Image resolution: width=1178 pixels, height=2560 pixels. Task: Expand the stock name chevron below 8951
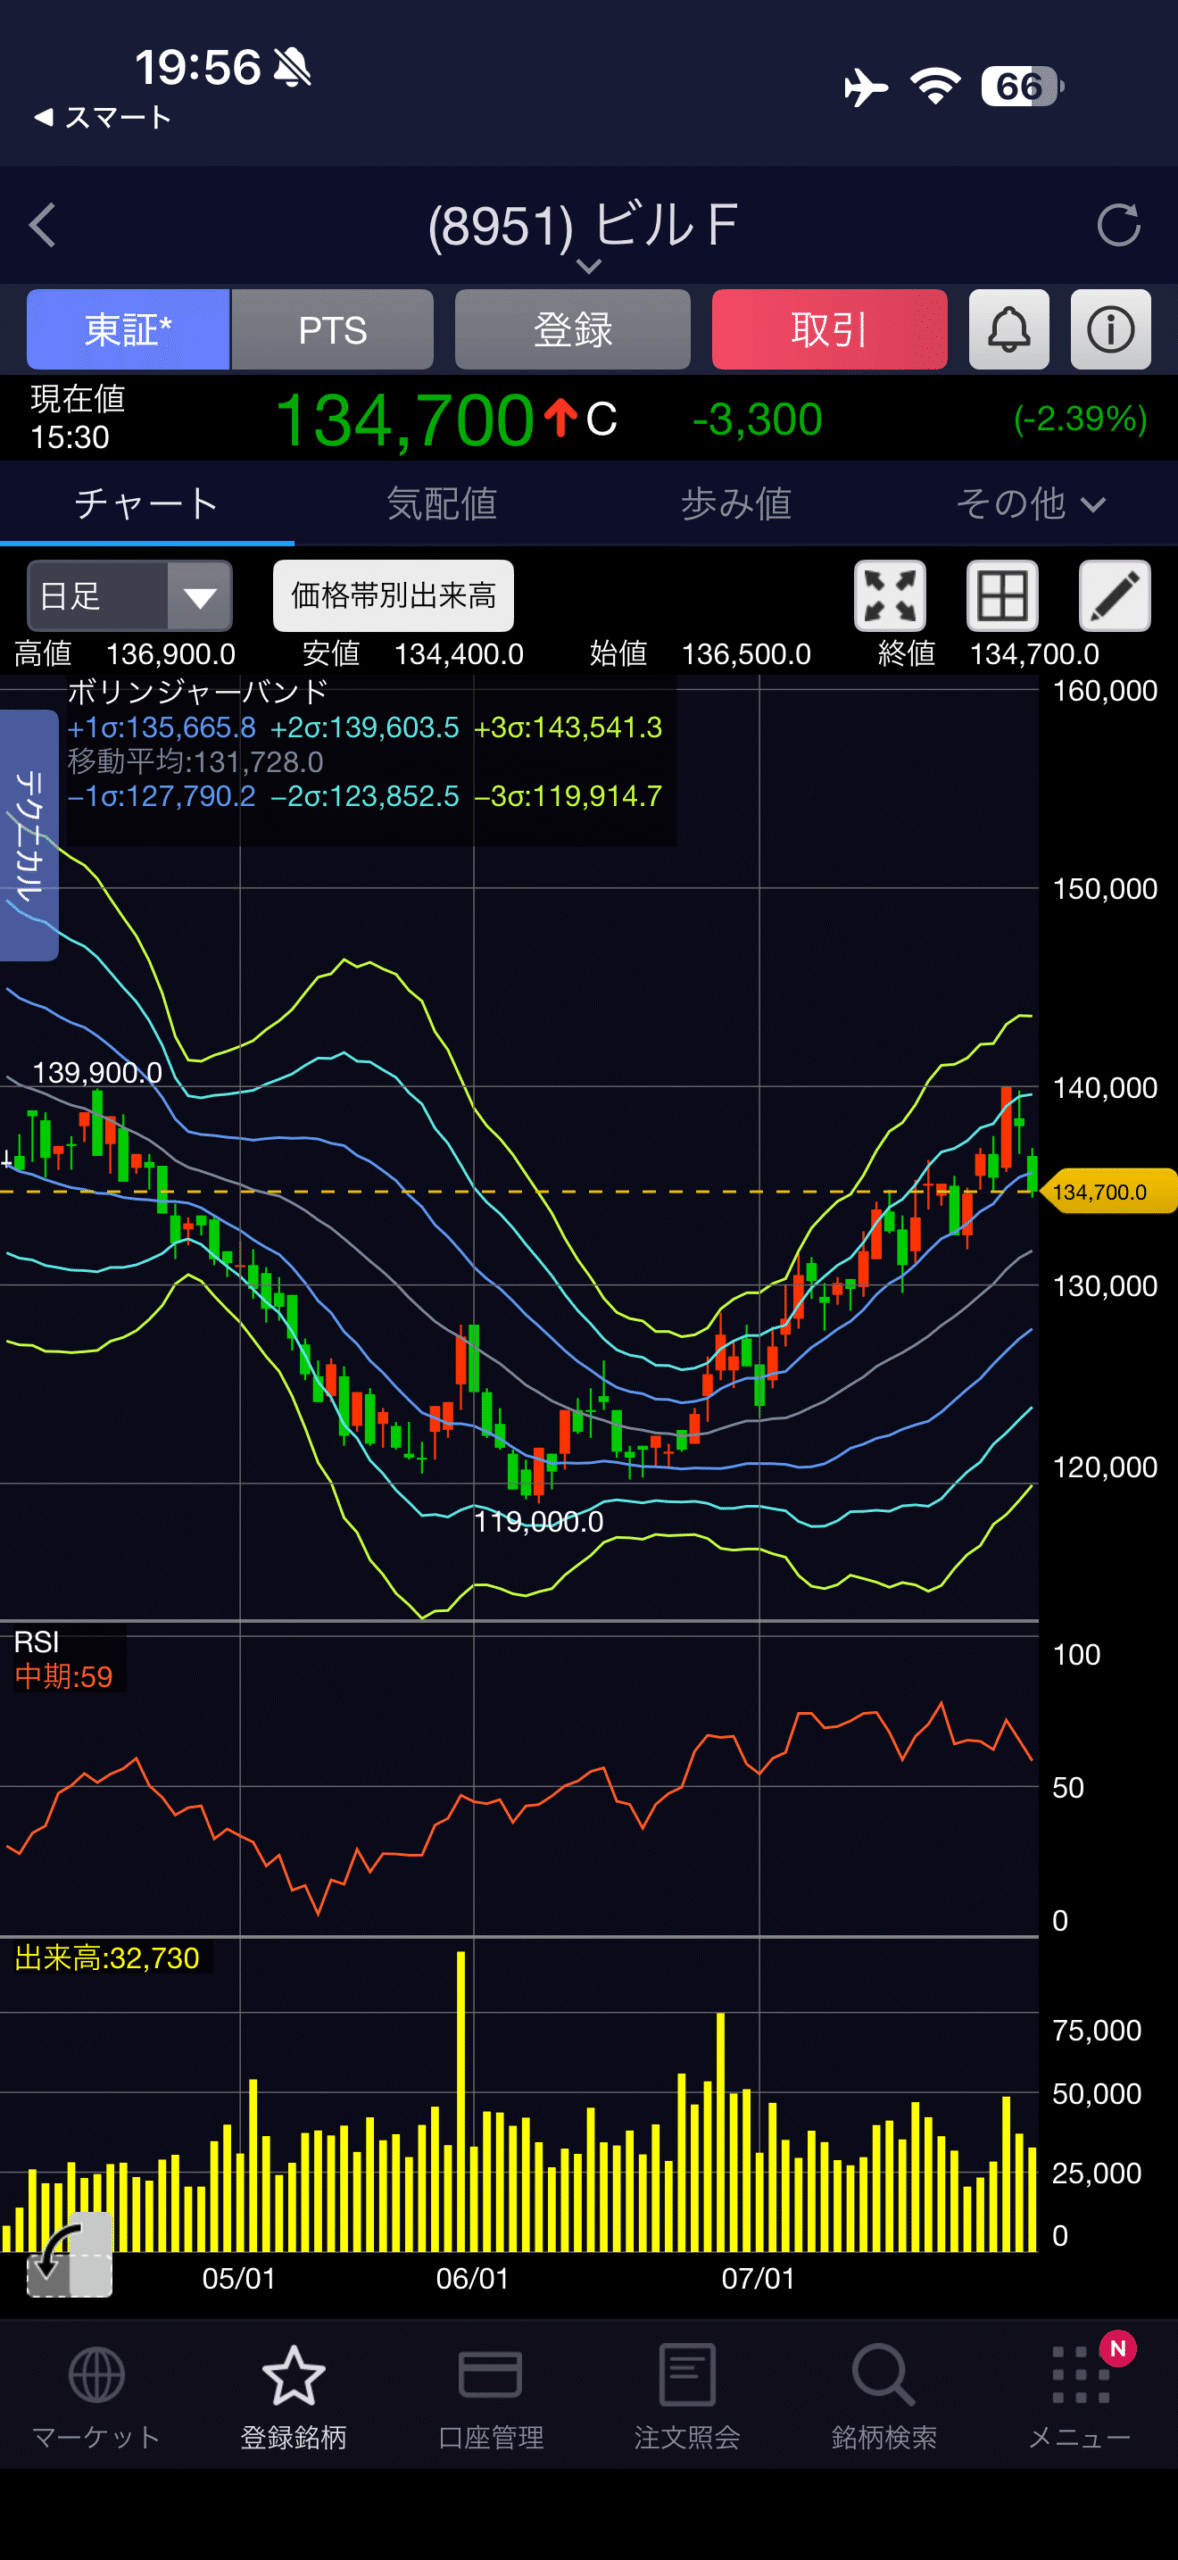[x=589, y=266]
